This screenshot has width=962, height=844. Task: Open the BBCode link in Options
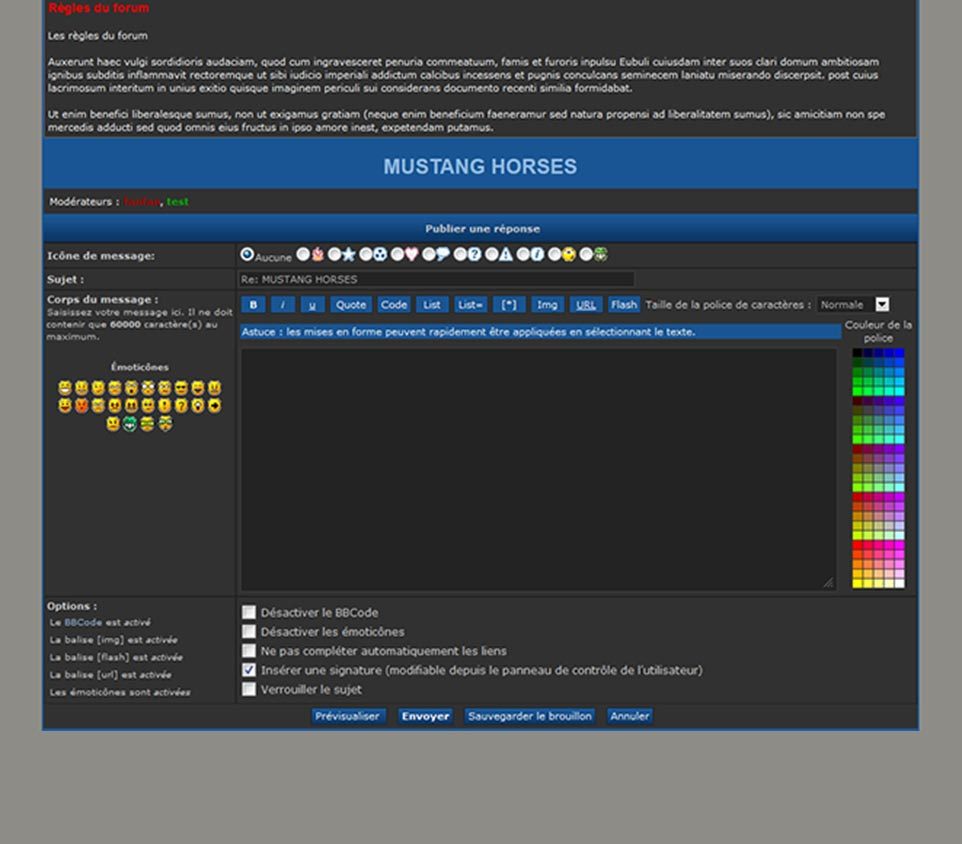click(83, 622)
